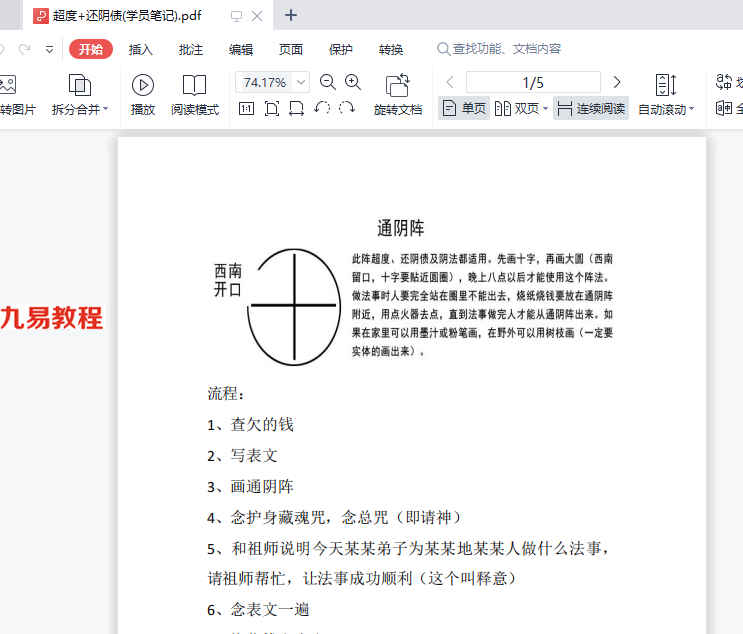
Task: Click the 通阴阵 document heading
Action: coord(400,228)
